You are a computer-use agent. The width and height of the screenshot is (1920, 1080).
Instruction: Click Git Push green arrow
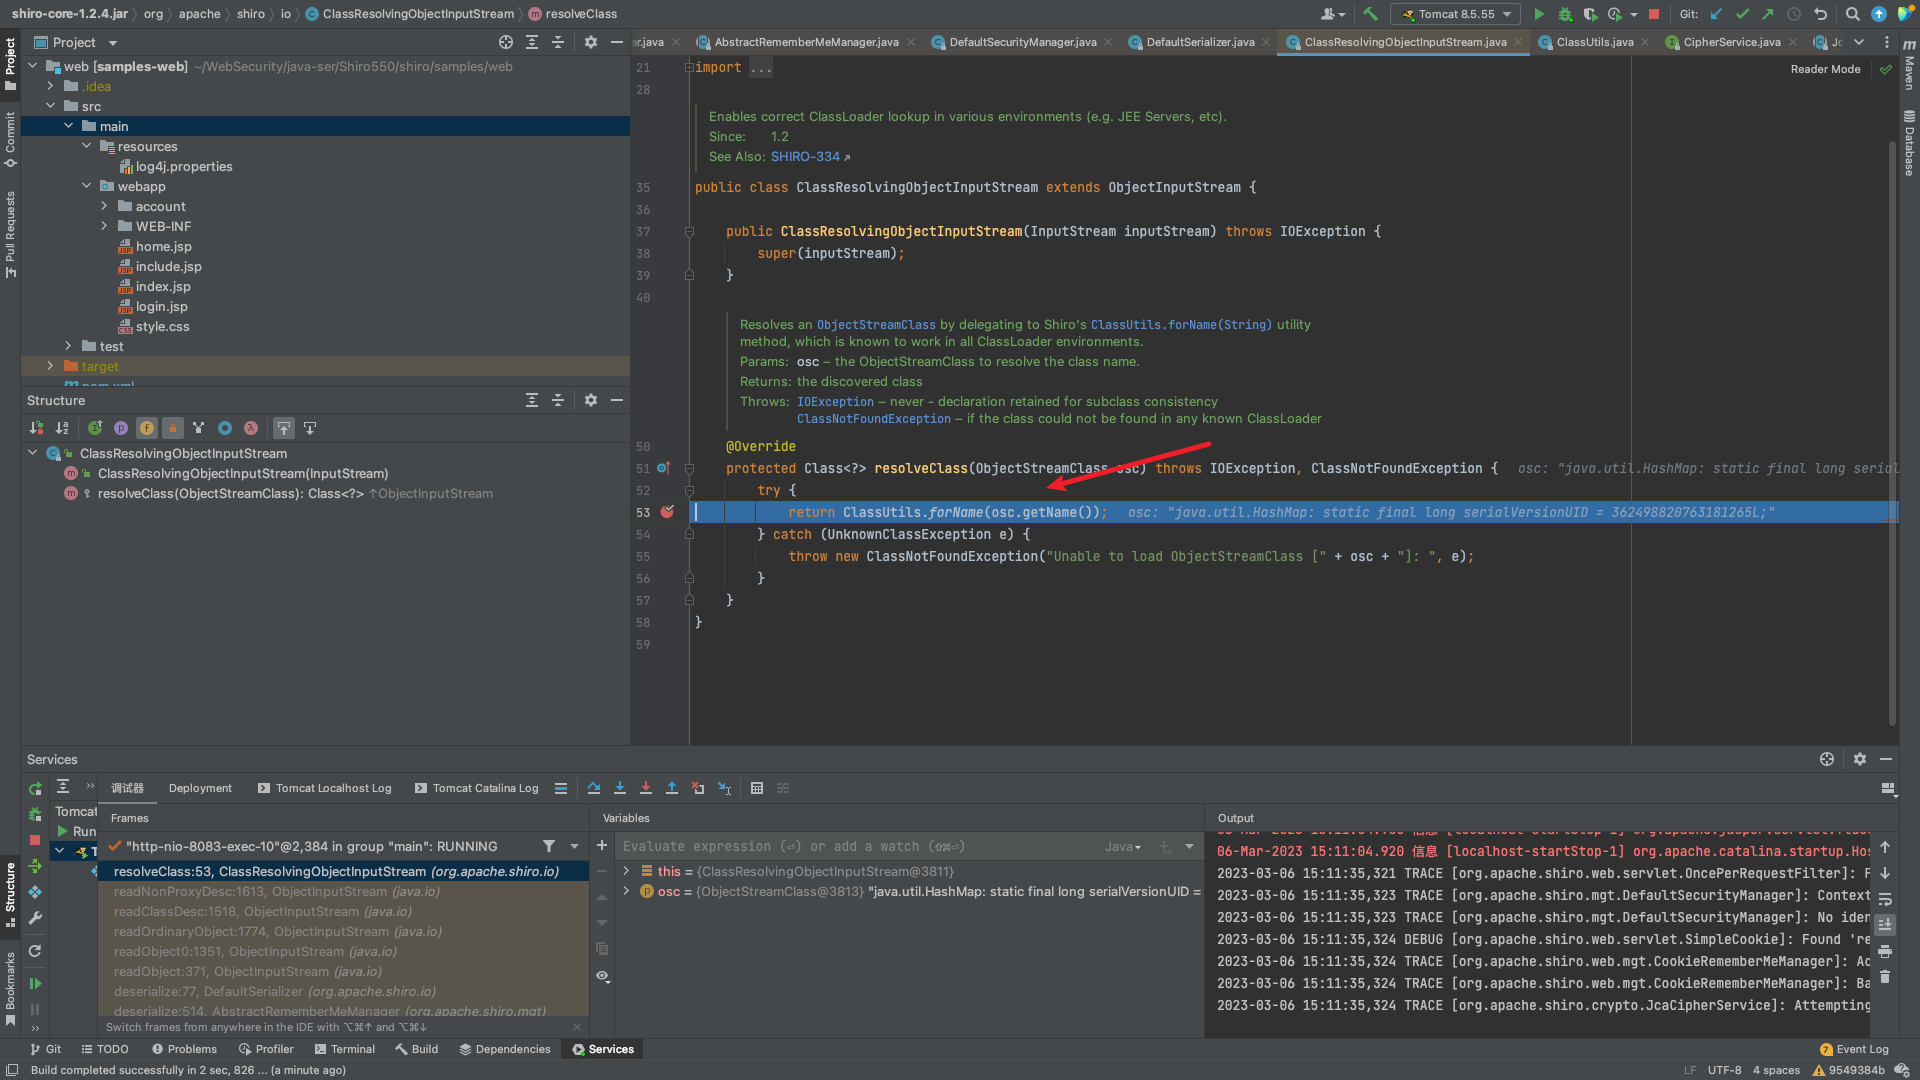[1768, 14]
